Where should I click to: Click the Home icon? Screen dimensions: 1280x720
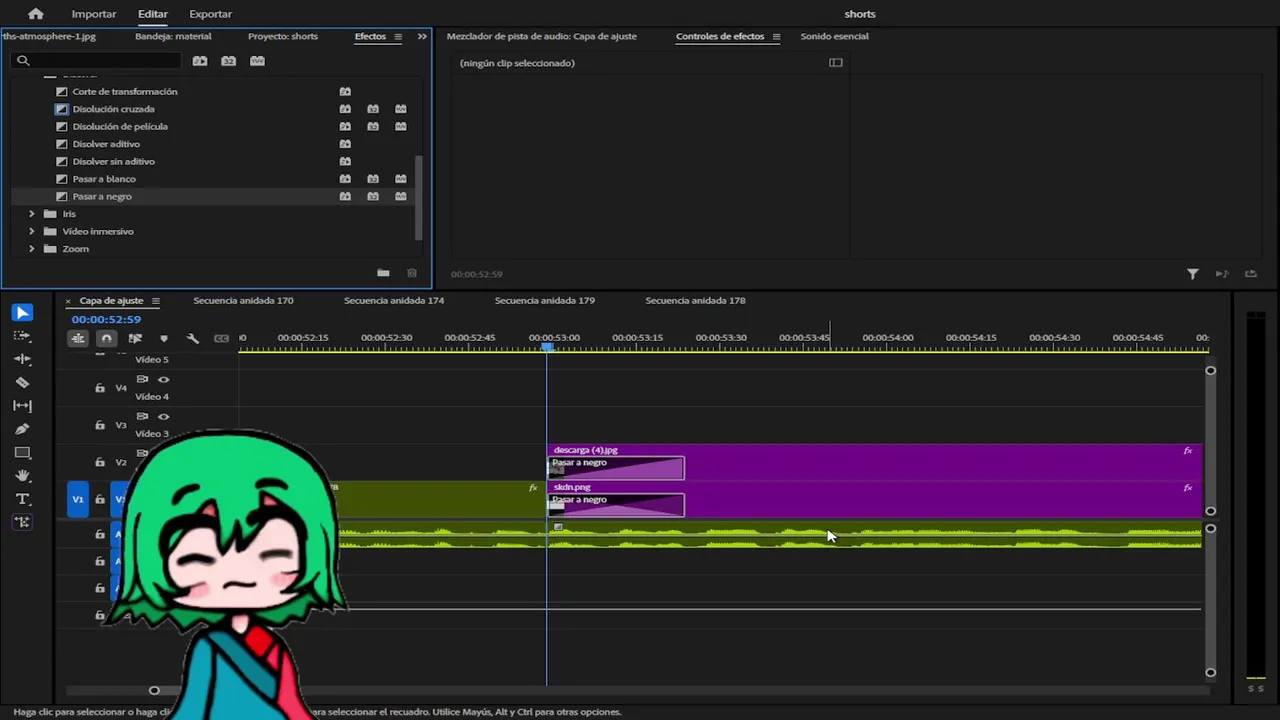pos(36,14)
